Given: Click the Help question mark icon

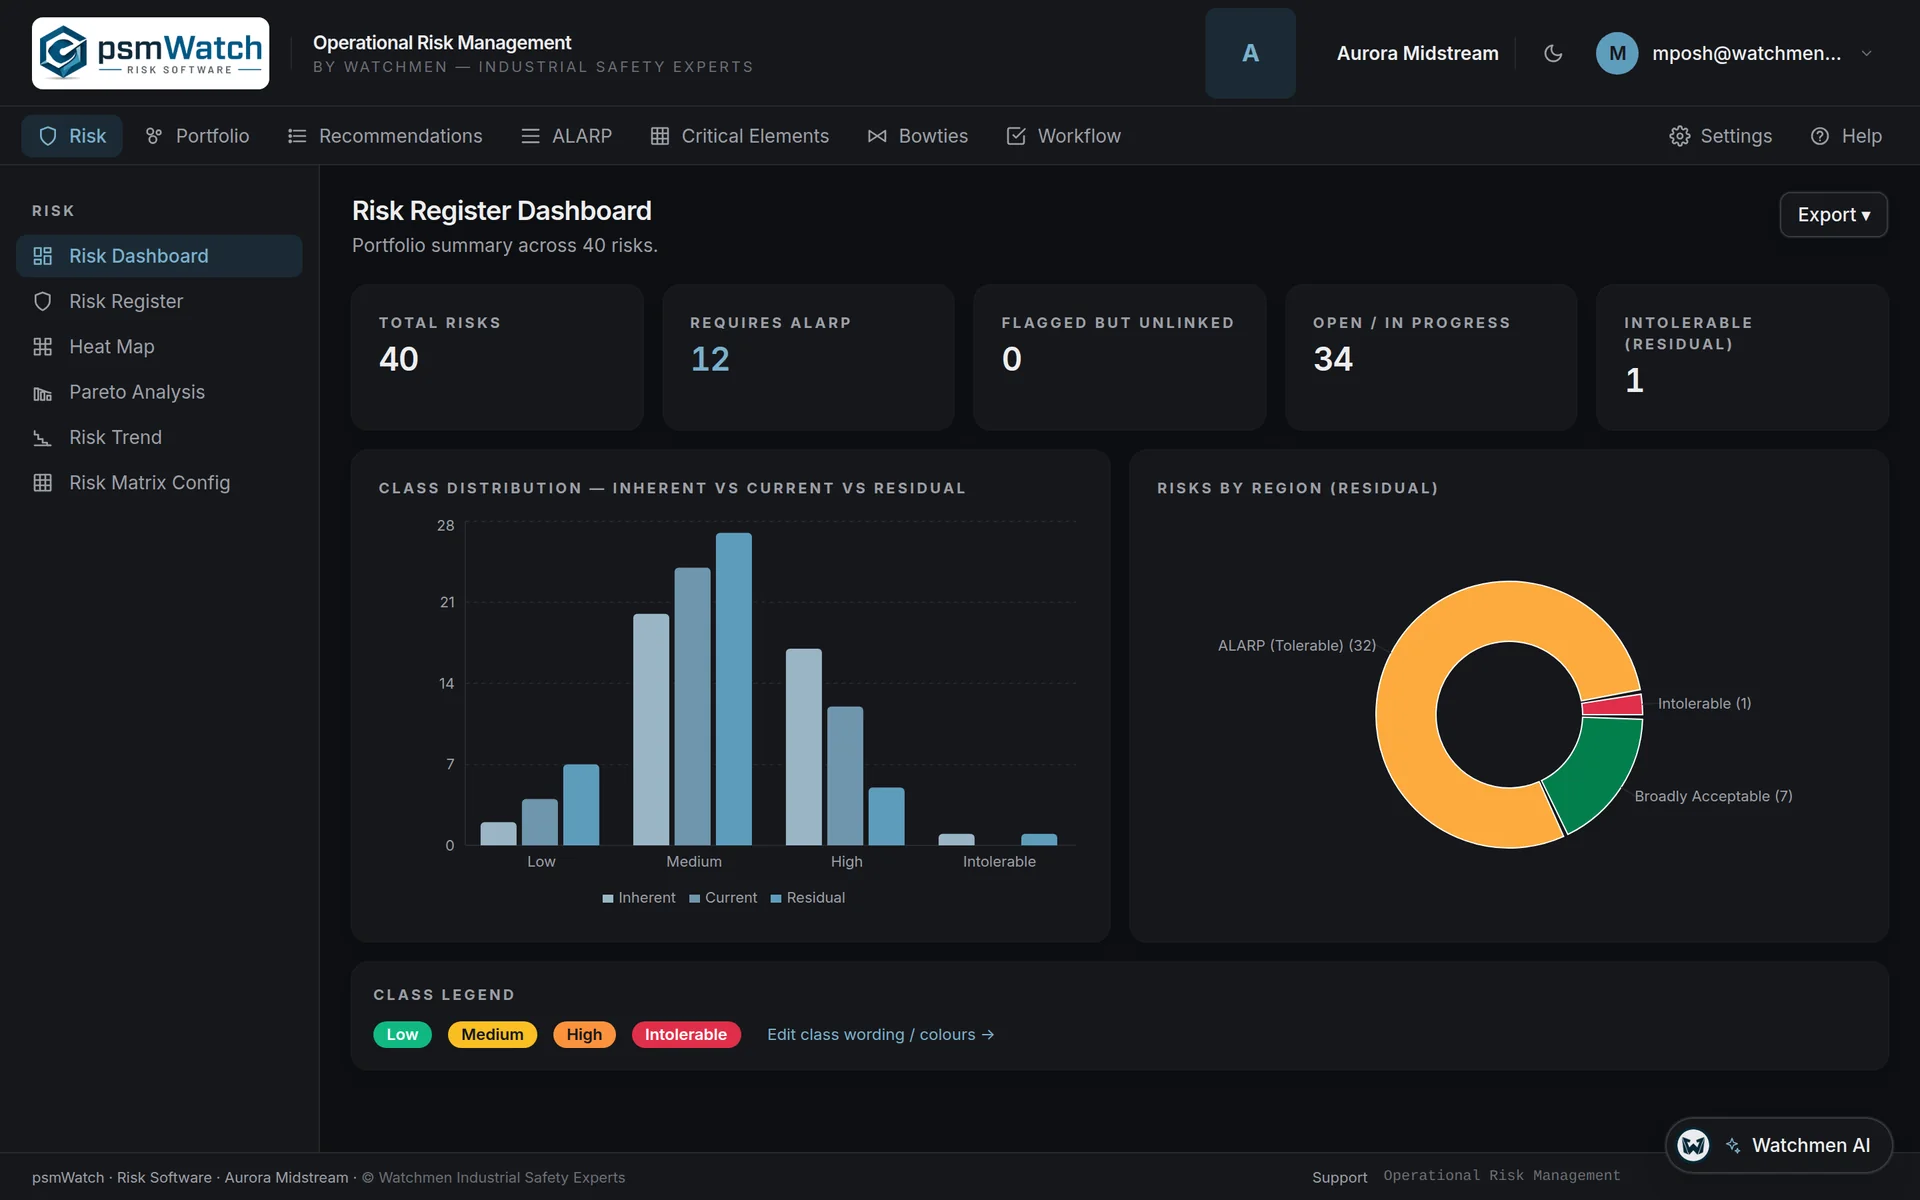Looking at the screenshot, I should (x=1820, y=136).
